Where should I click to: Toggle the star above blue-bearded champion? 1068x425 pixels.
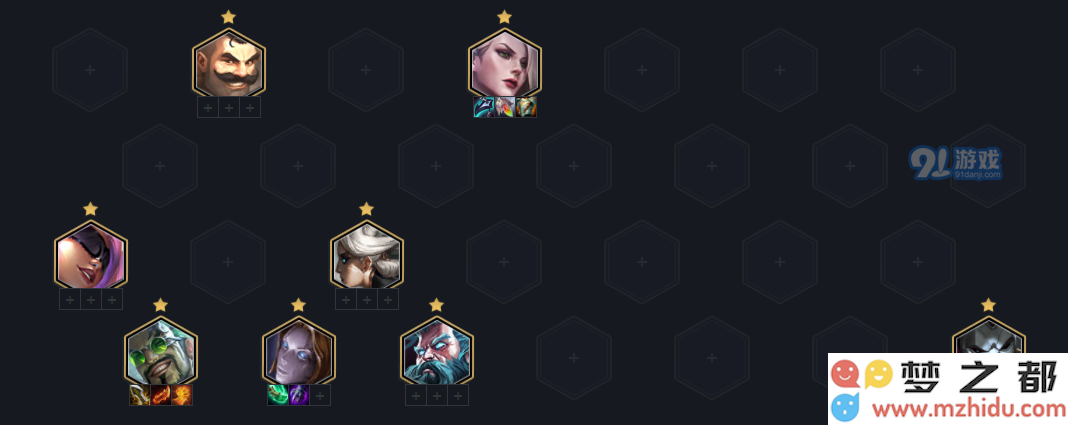click(437, 304)
